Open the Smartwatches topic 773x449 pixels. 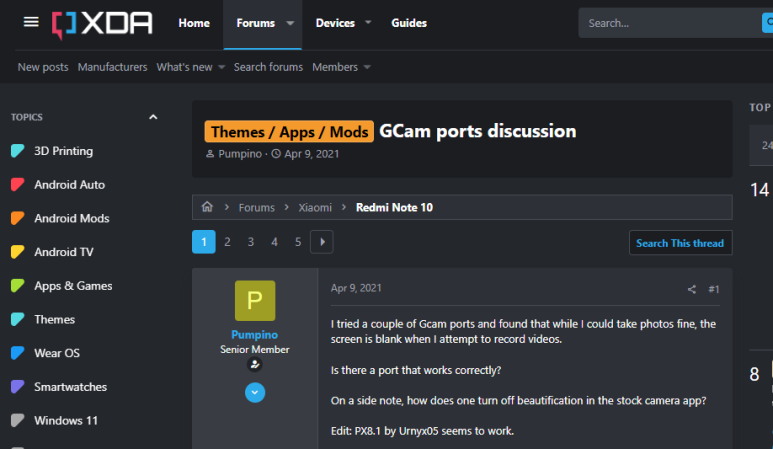pos(70,387)
